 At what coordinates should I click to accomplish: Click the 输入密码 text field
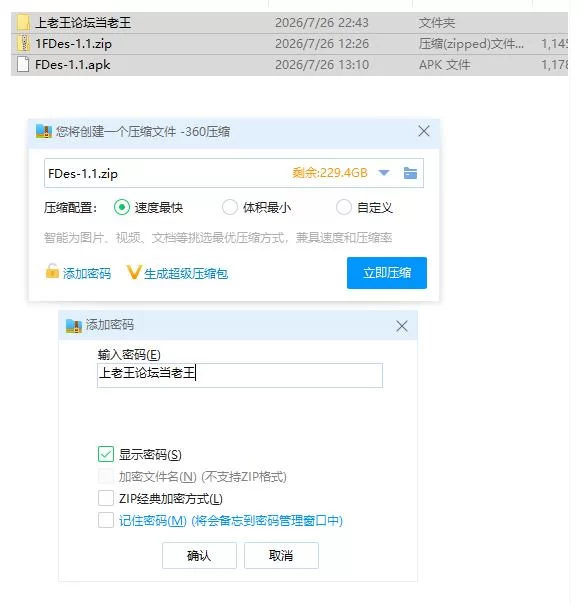pyautogui.click(x=240, y=375)
